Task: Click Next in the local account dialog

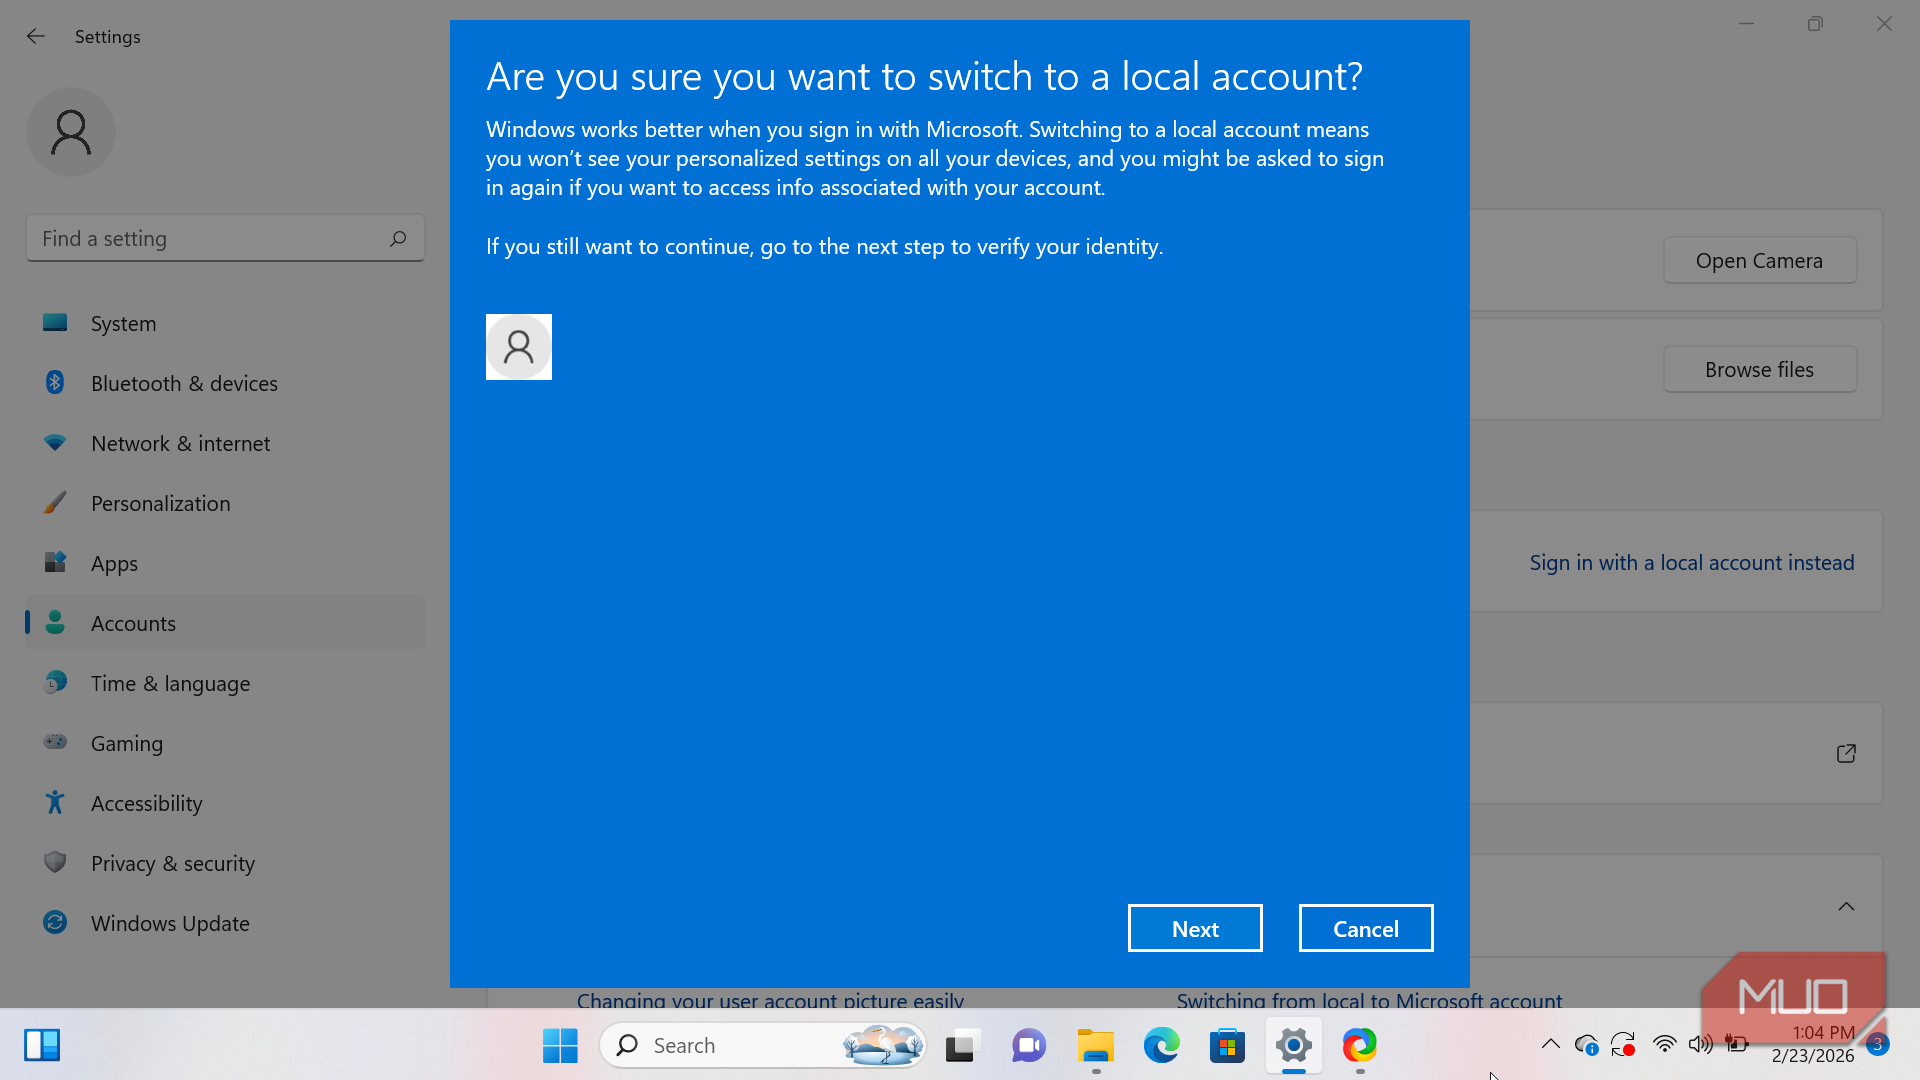Action: pos(1195,929)
